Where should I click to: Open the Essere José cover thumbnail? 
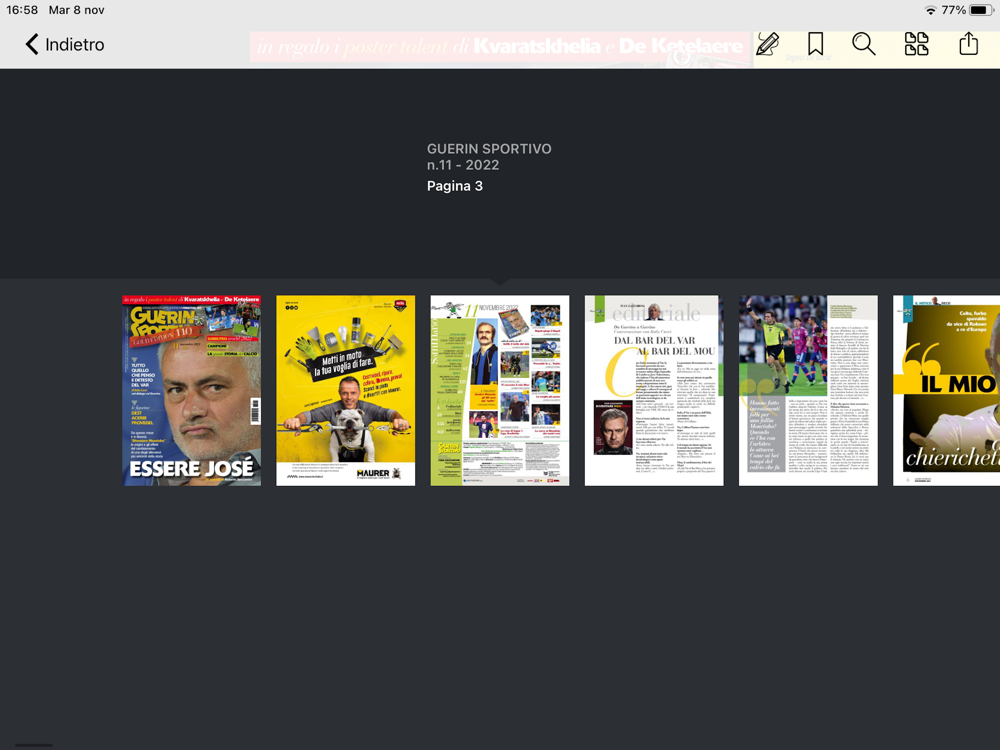192,390
